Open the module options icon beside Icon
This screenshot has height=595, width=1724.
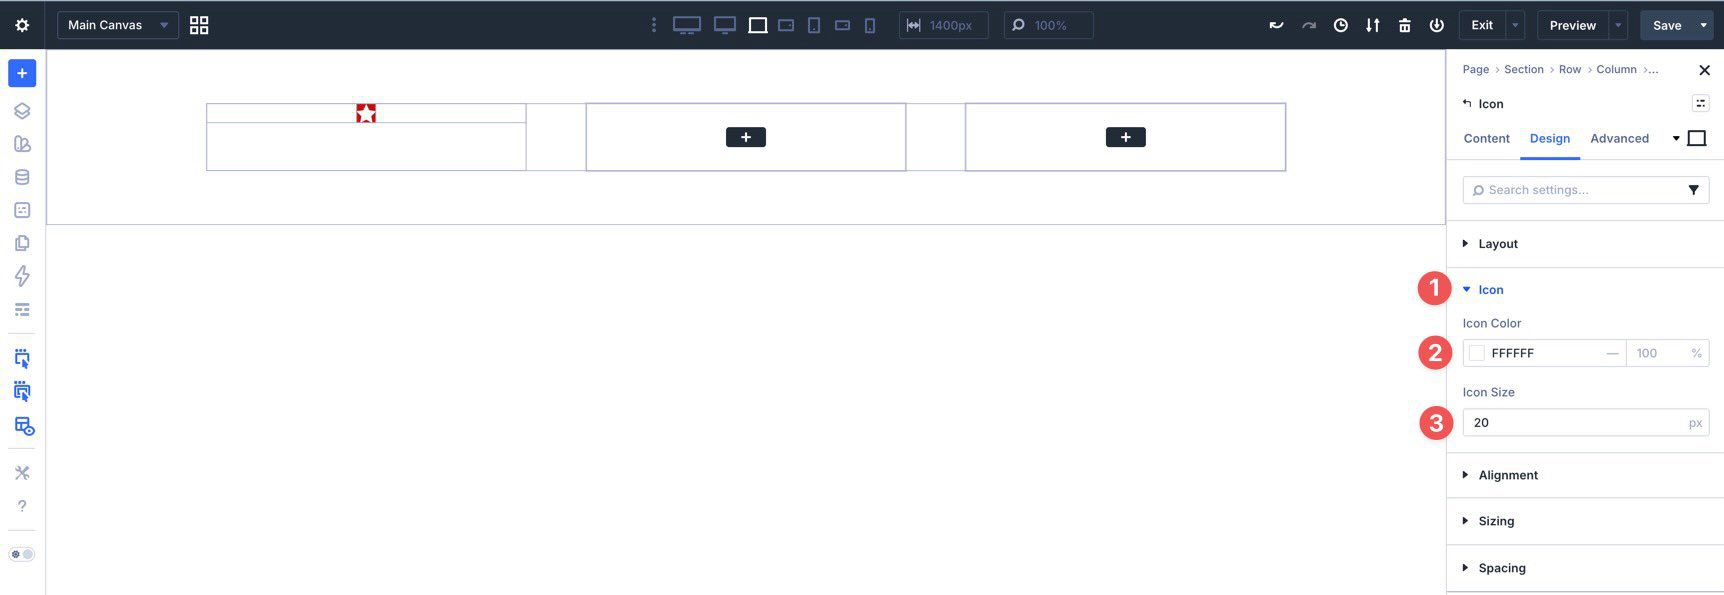pyautogui.click(x=1700, y=103)
